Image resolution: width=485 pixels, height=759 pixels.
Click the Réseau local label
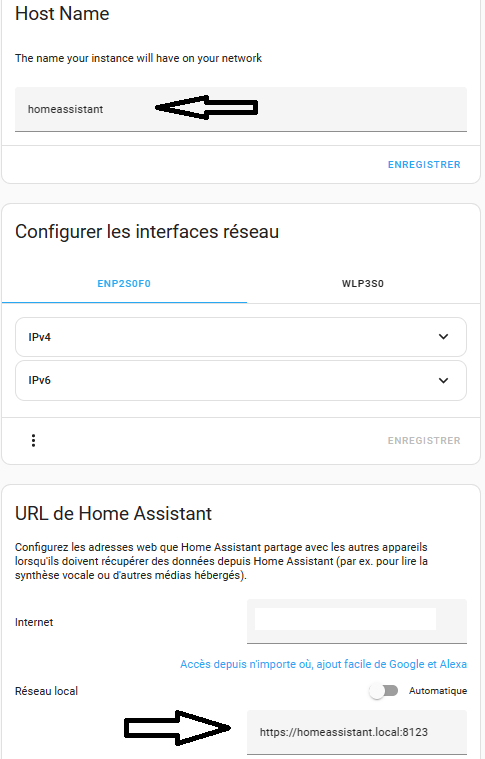(x=46, y=691)
